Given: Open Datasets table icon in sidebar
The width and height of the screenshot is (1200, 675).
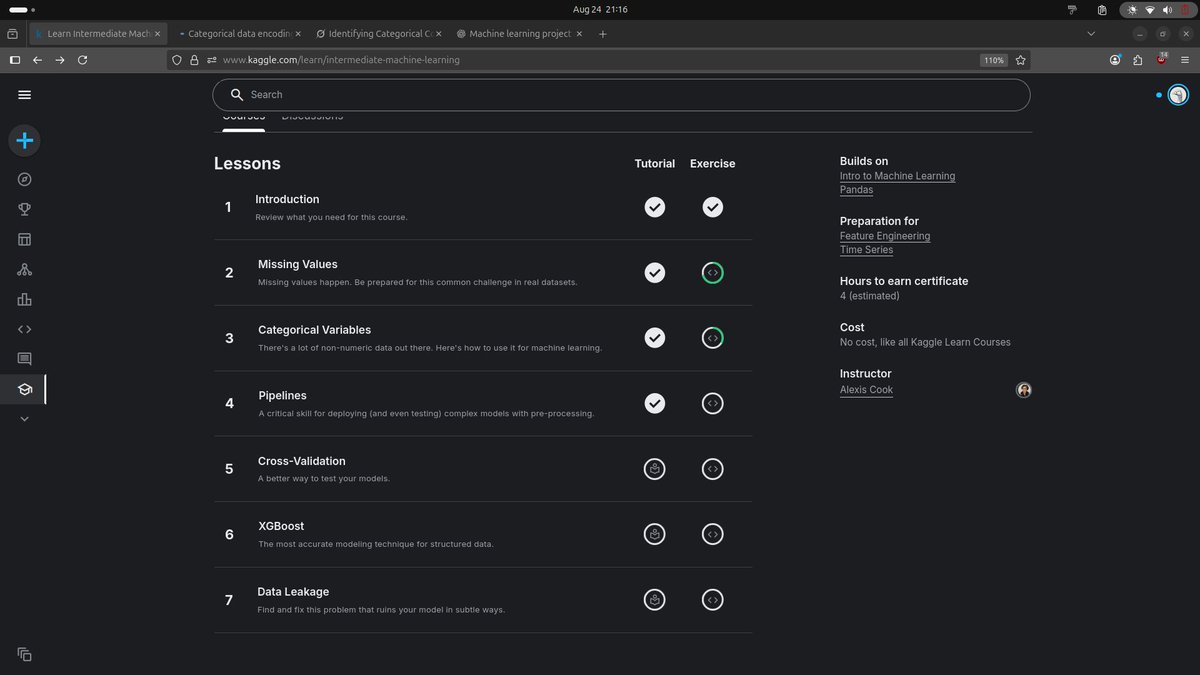Looking at the screenshot, I should coord(25,239).
